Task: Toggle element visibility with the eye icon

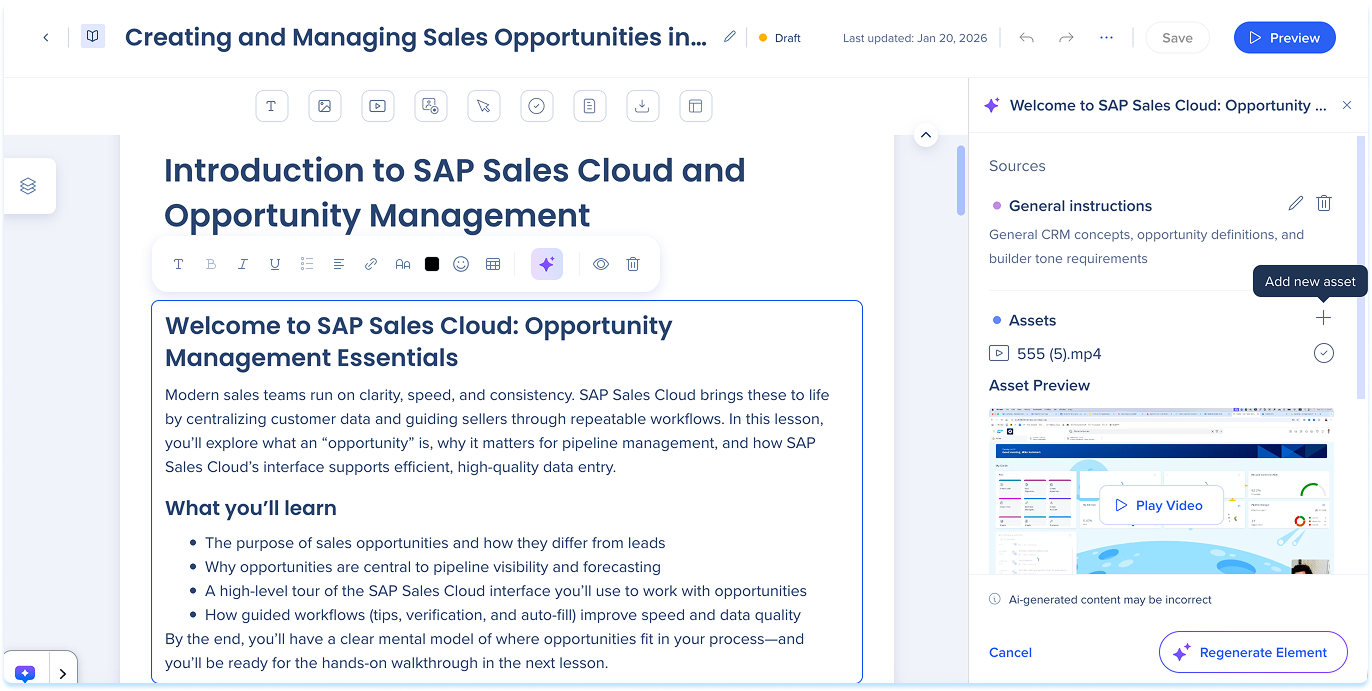Action: (601, 264)
